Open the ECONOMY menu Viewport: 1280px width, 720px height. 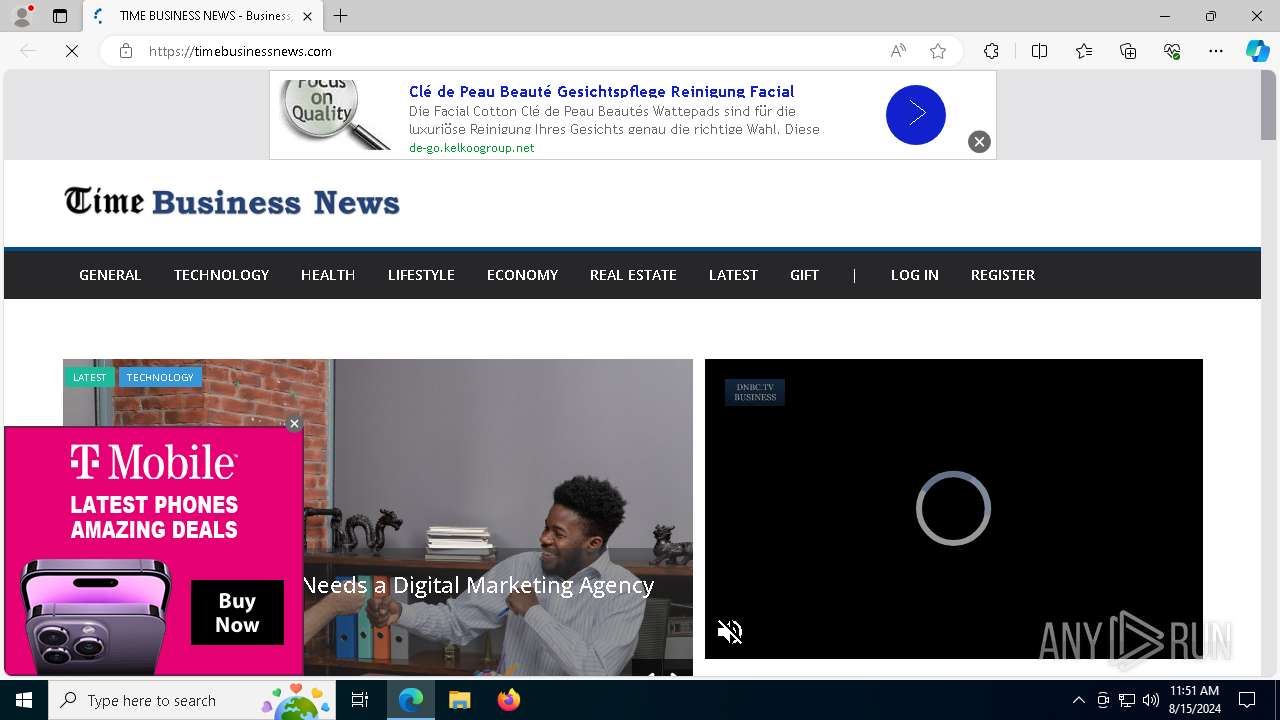[x=522, y=275]
